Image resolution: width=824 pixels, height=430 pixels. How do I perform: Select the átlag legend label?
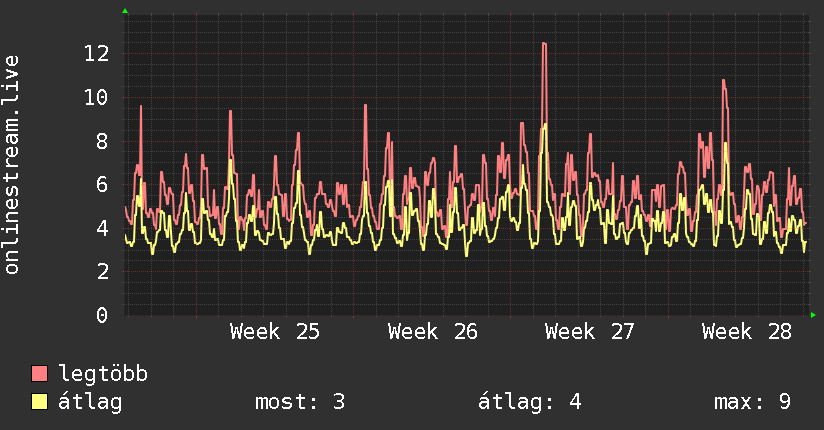point(90,402)
